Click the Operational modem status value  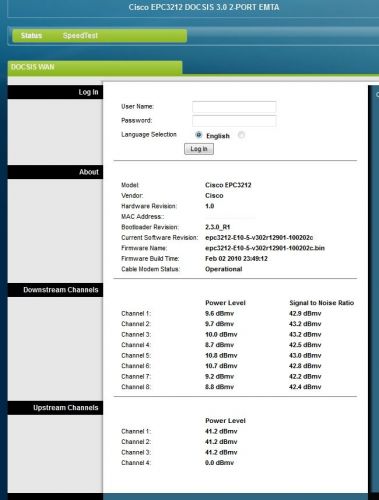click(224, 269)
